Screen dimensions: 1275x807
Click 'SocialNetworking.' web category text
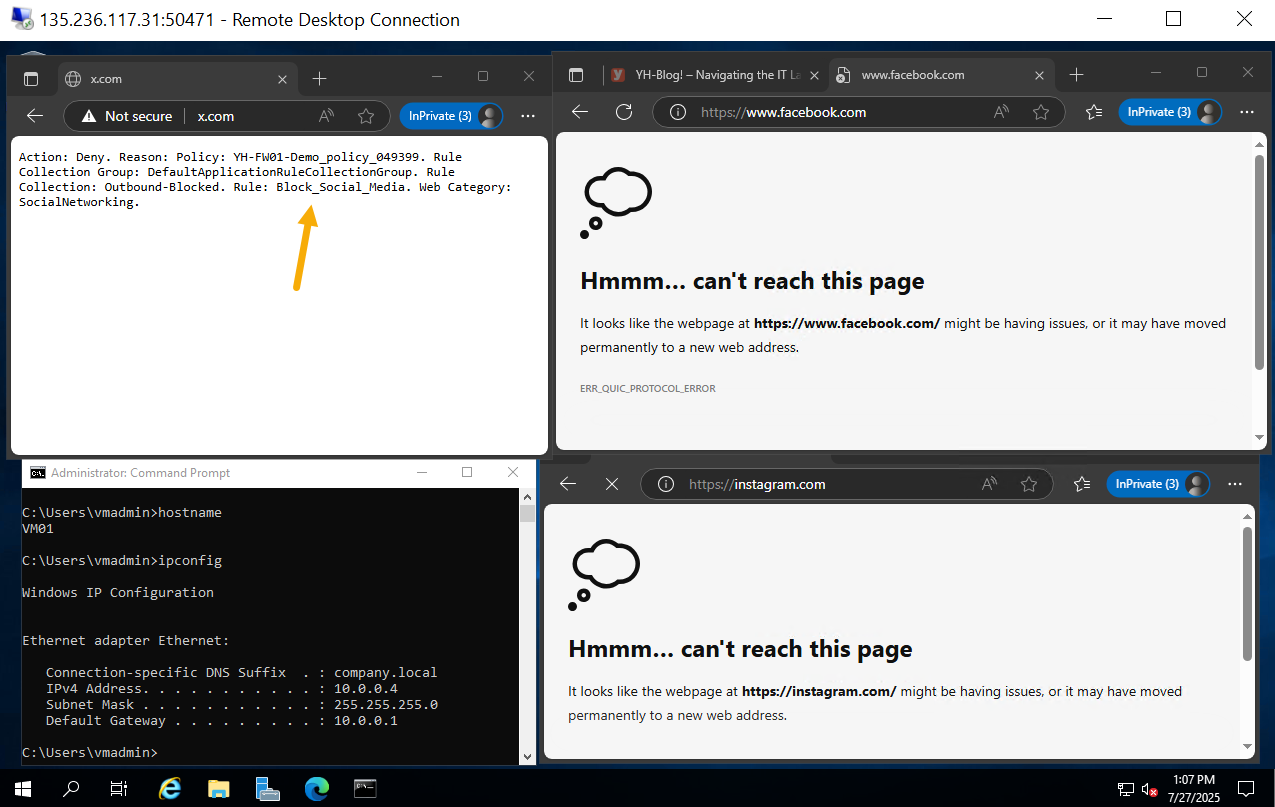tap(79, 202)
